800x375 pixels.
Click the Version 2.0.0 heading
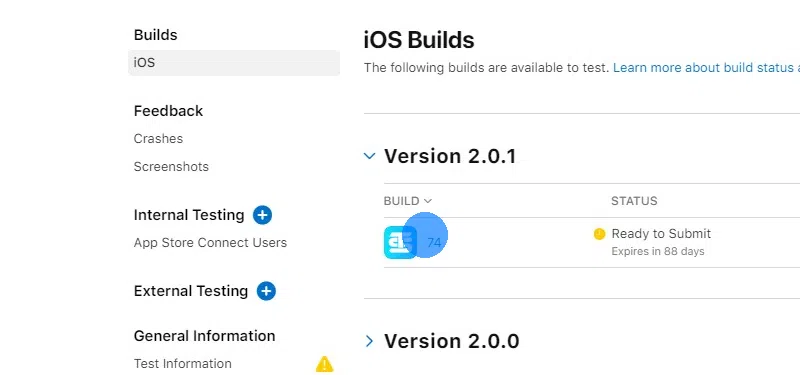click(452, 341)
